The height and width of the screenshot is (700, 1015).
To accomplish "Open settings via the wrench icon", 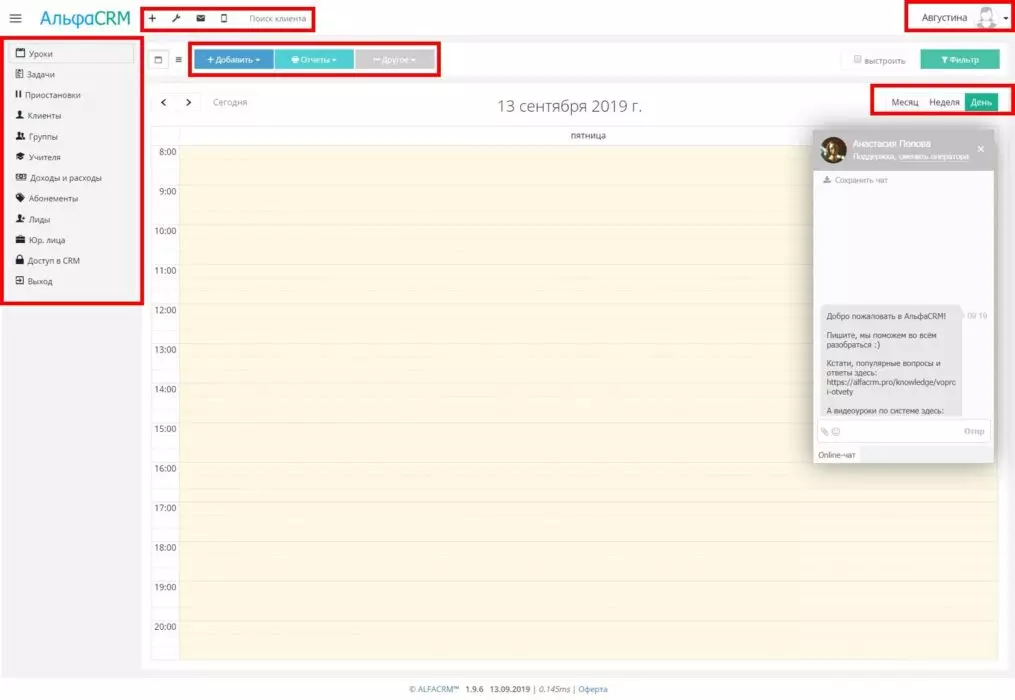I will click(x=176, y=18).
